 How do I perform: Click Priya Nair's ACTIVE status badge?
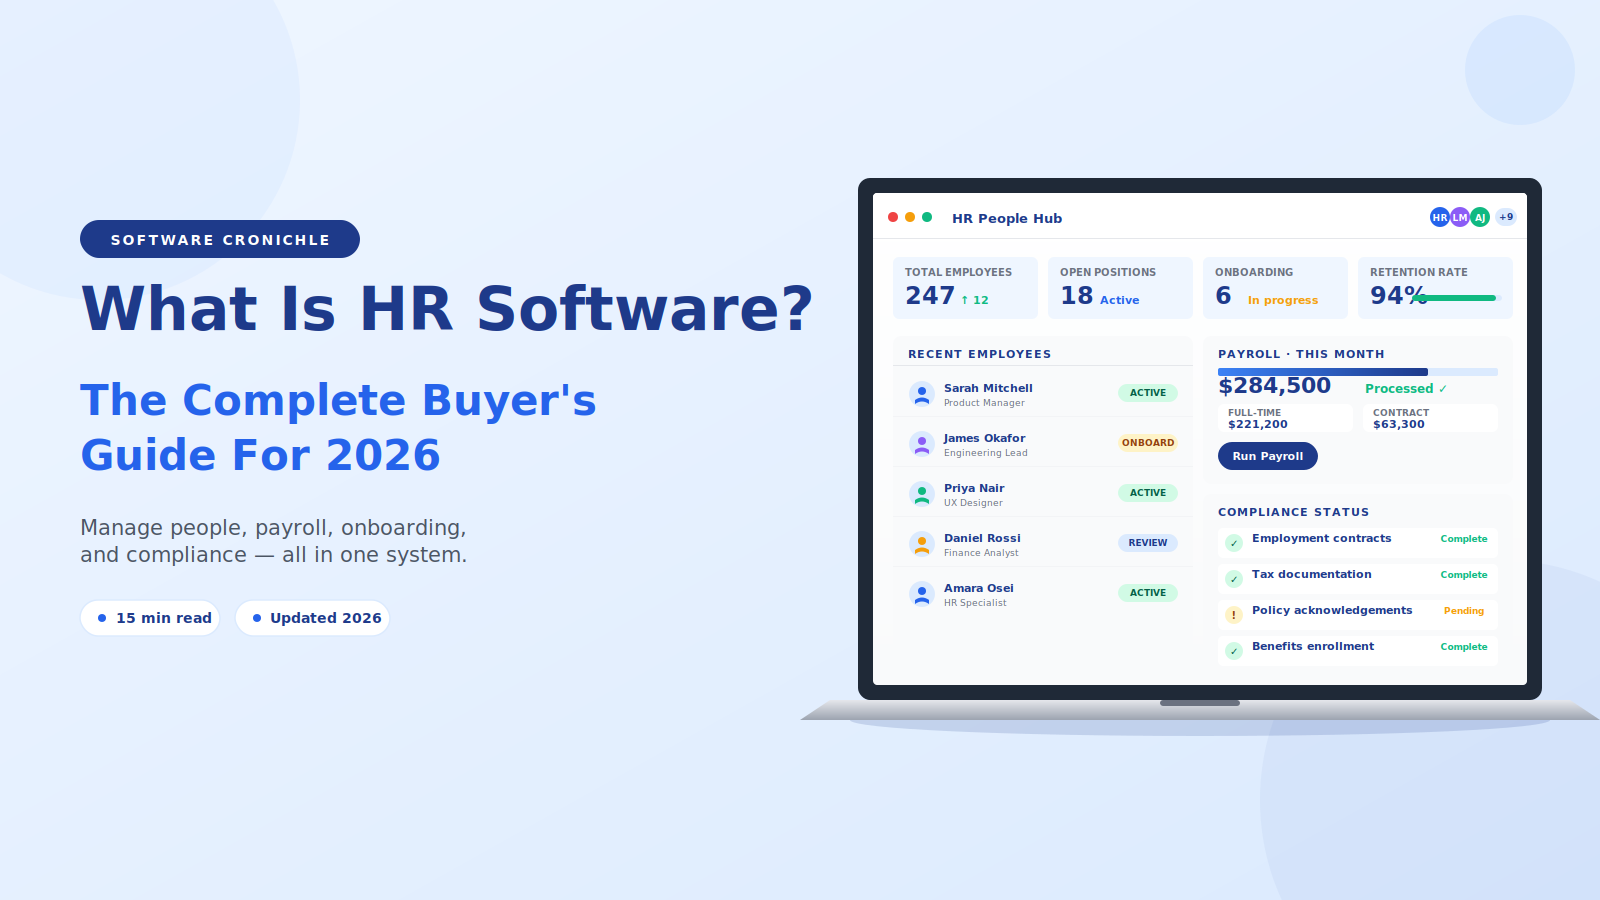click(x=1148, y=493)
